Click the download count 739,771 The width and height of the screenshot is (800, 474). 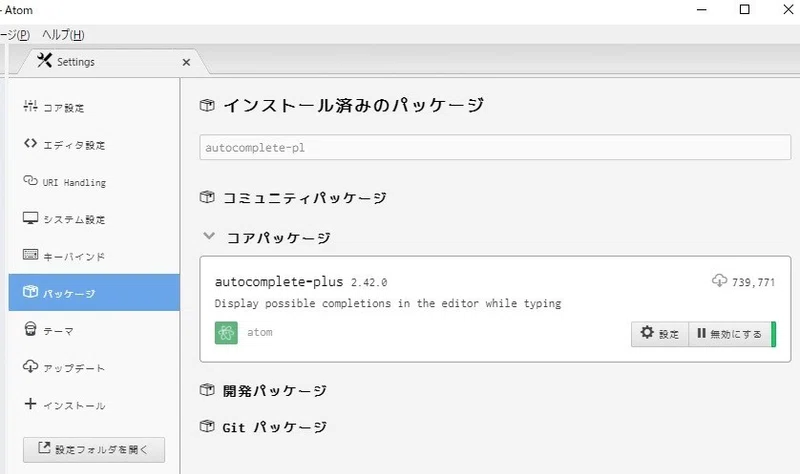click(753, 282)
